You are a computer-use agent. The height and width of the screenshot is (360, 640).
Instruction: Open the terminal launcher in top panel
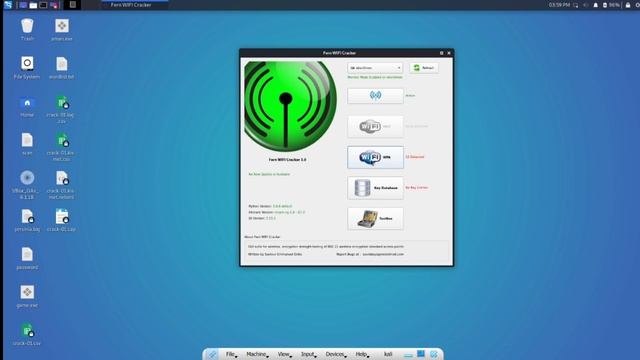click(43, 5)
